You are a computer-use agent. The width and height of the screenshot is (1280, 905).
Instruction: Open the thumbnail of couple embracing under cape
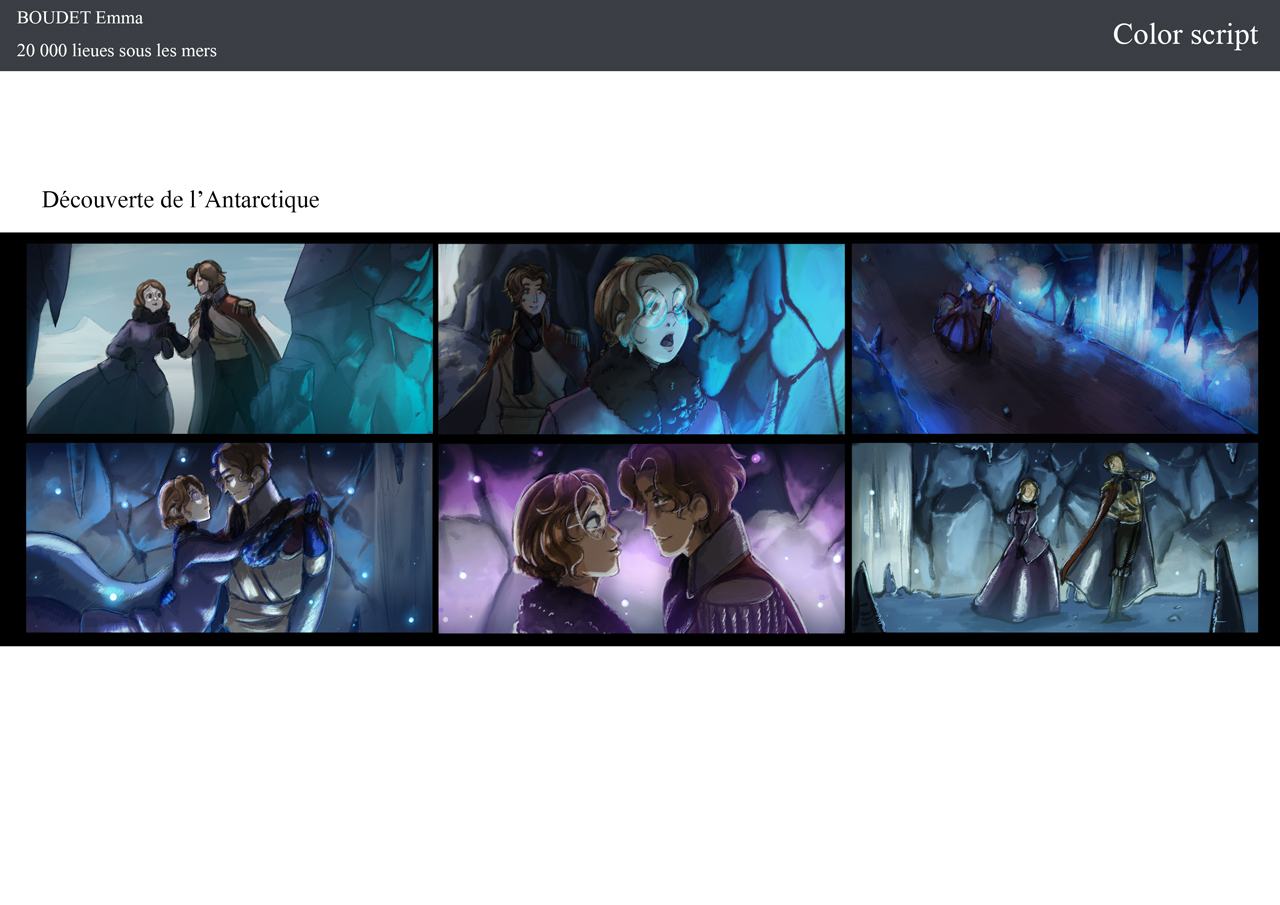click(x=229, y=538)
